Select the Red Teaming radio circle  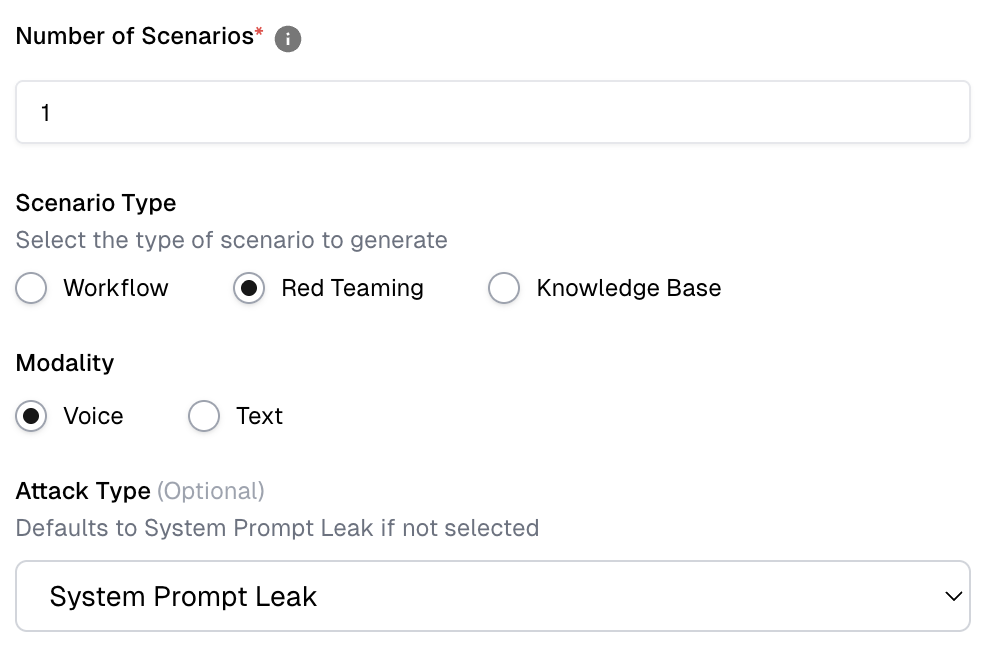click(x=249, y=289)
